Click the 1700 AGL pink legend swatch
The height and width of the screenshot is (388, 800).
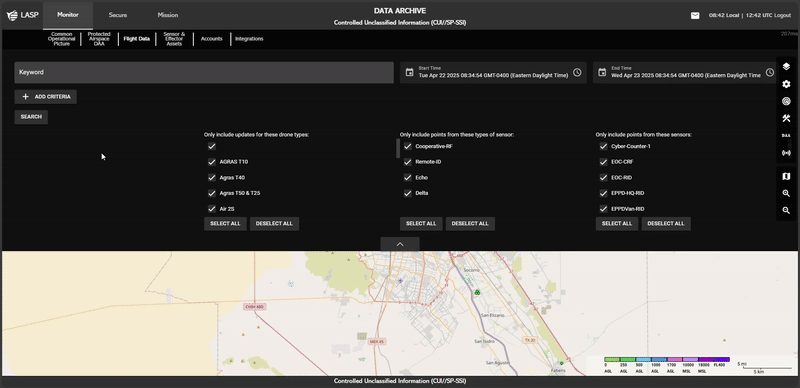tap(674, 359)
